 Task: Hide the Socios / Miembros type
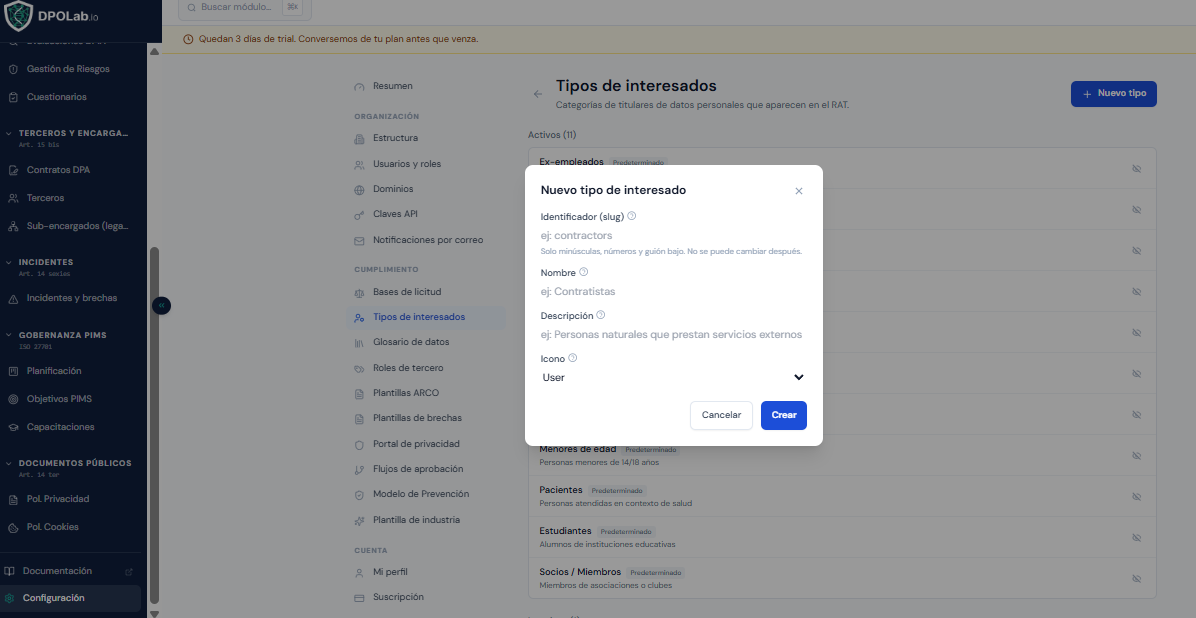click(x=1136, y=578)
